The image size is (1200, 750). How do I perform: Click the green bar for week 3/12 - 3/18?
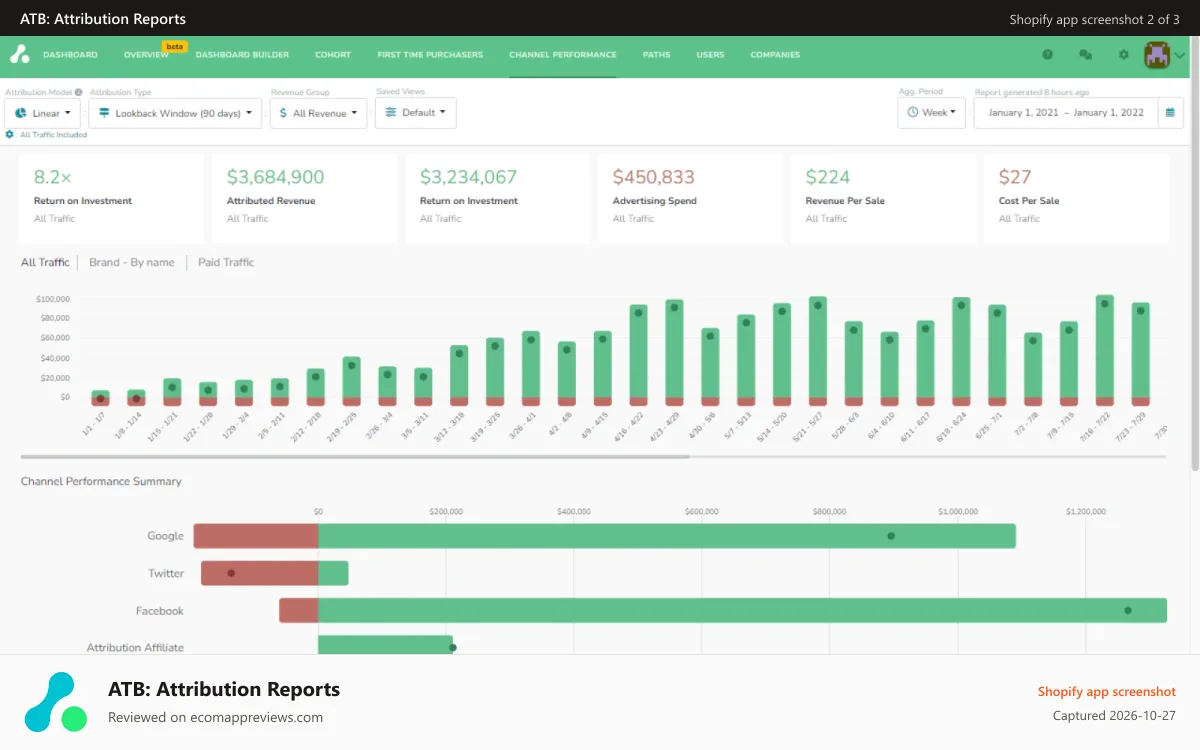tap(459, 371)
